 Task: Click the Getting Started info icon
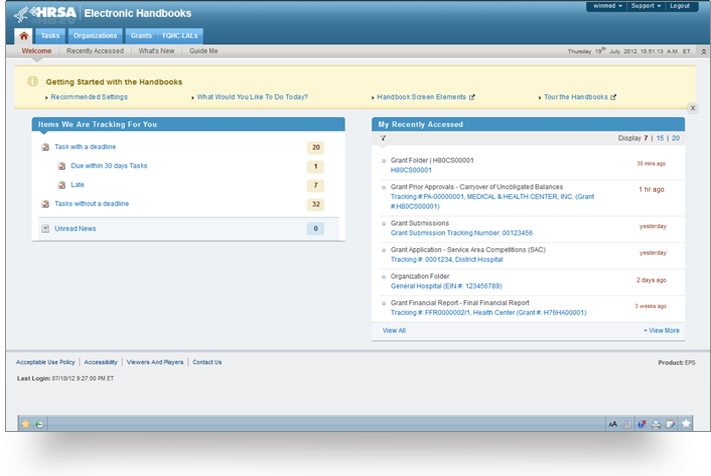click(x=33, y=81)
